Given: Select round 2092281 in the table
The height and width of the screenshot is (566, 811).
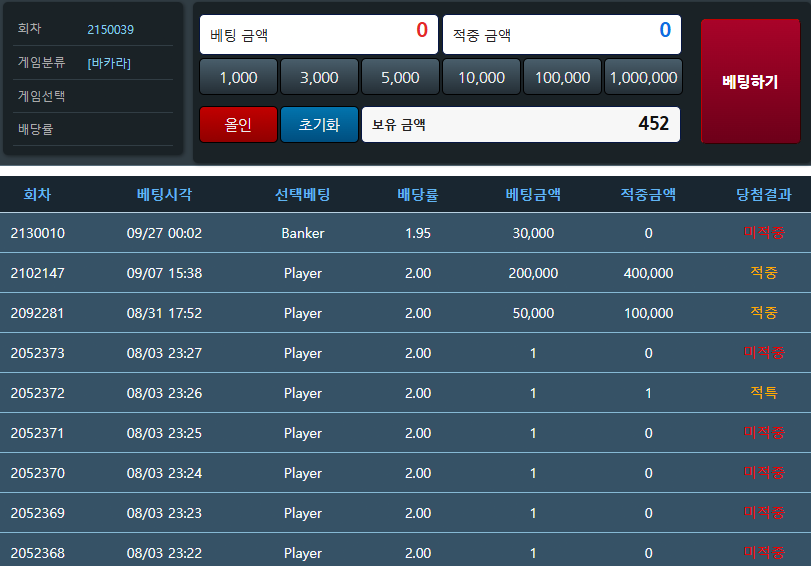Looking at the screenshot, I should pos(37,313).
